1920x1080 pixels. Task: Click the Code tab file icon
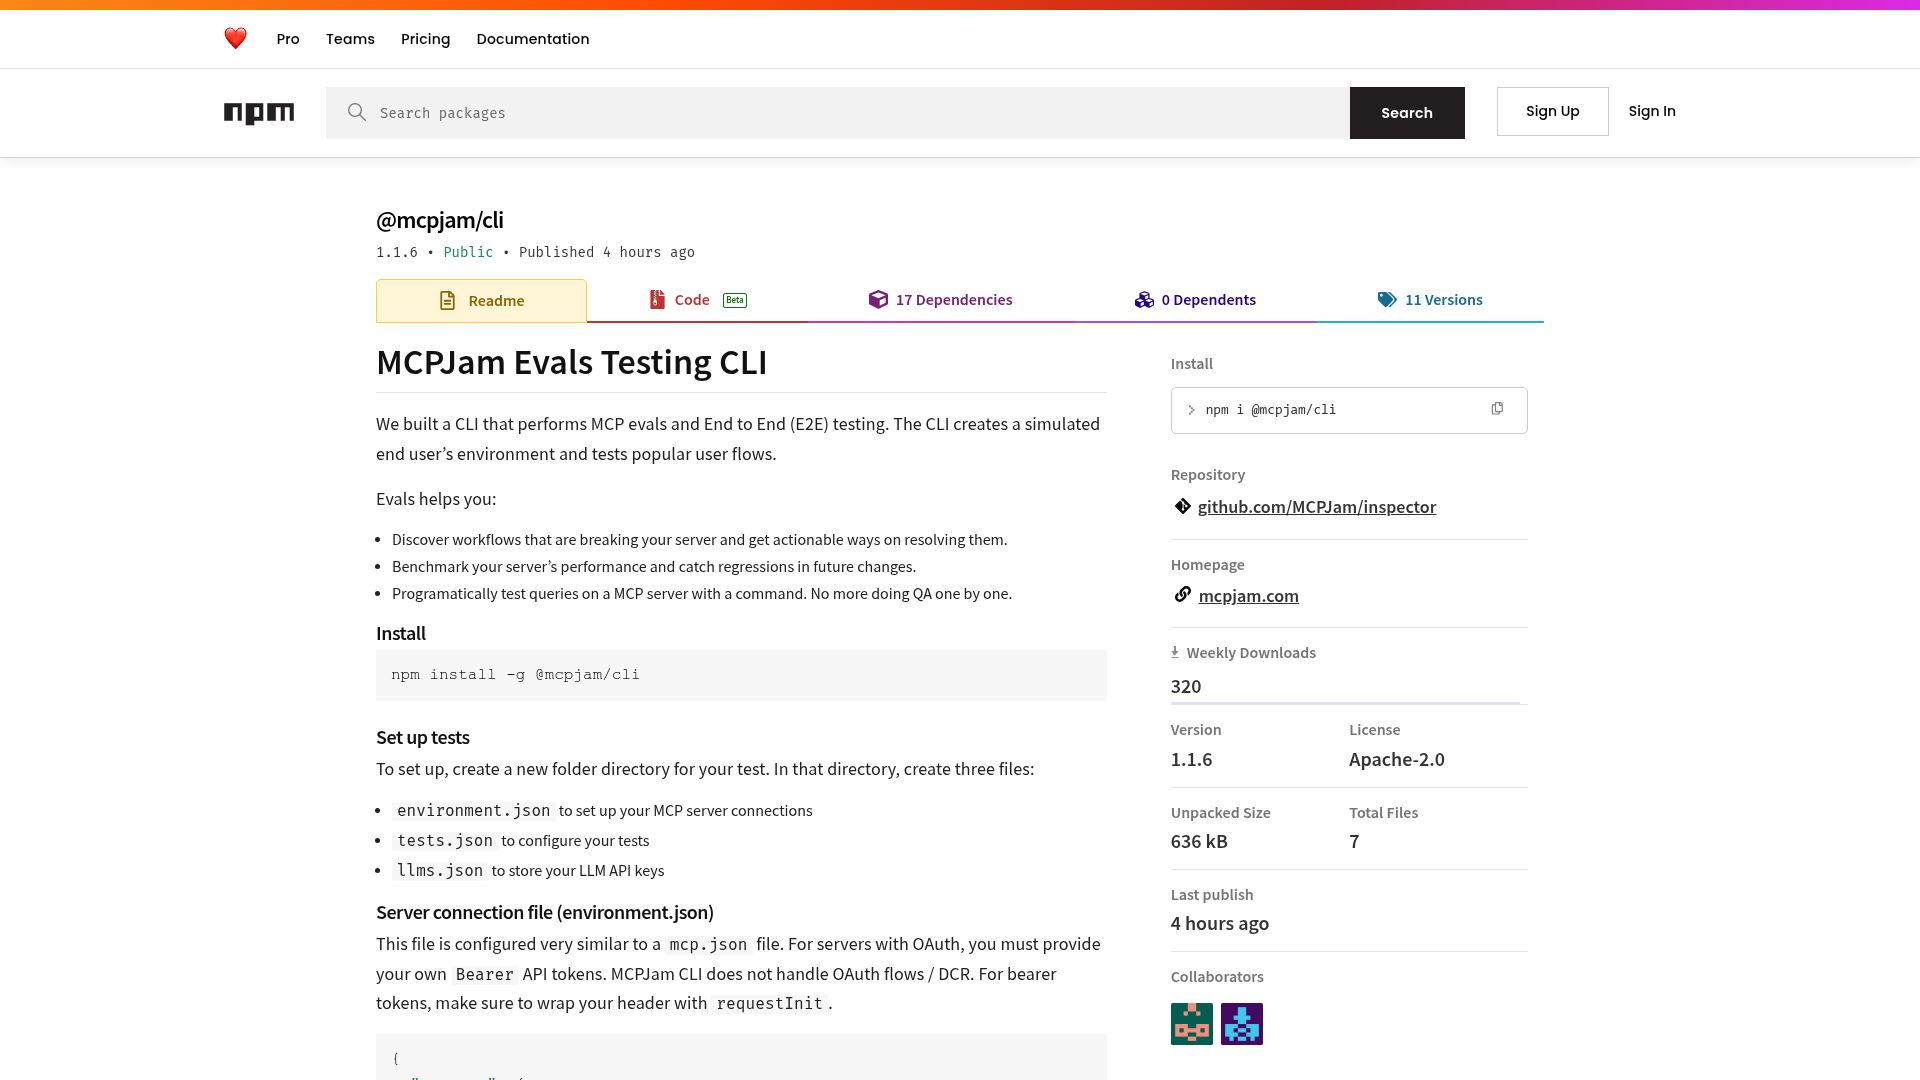657,300
